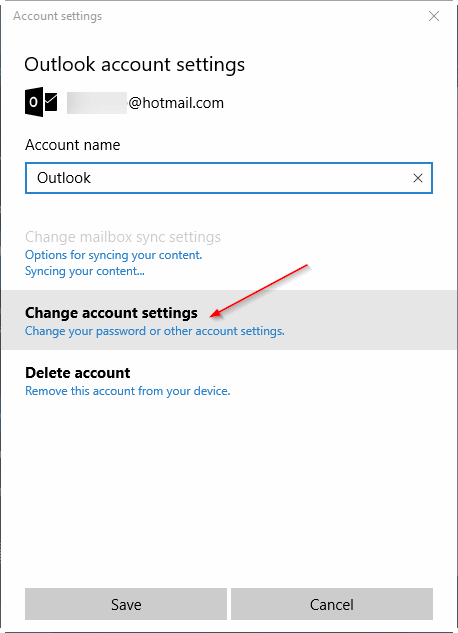Click "Remove this account from your device" link
The height and width of the screenshot is (633, 458).
point(128,391)
